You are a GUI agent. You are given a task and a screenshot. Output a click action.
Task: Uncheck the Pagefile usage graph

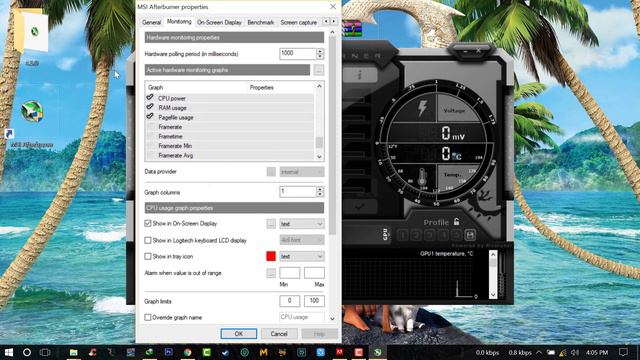pyautogui.click(x=150, y=116)
